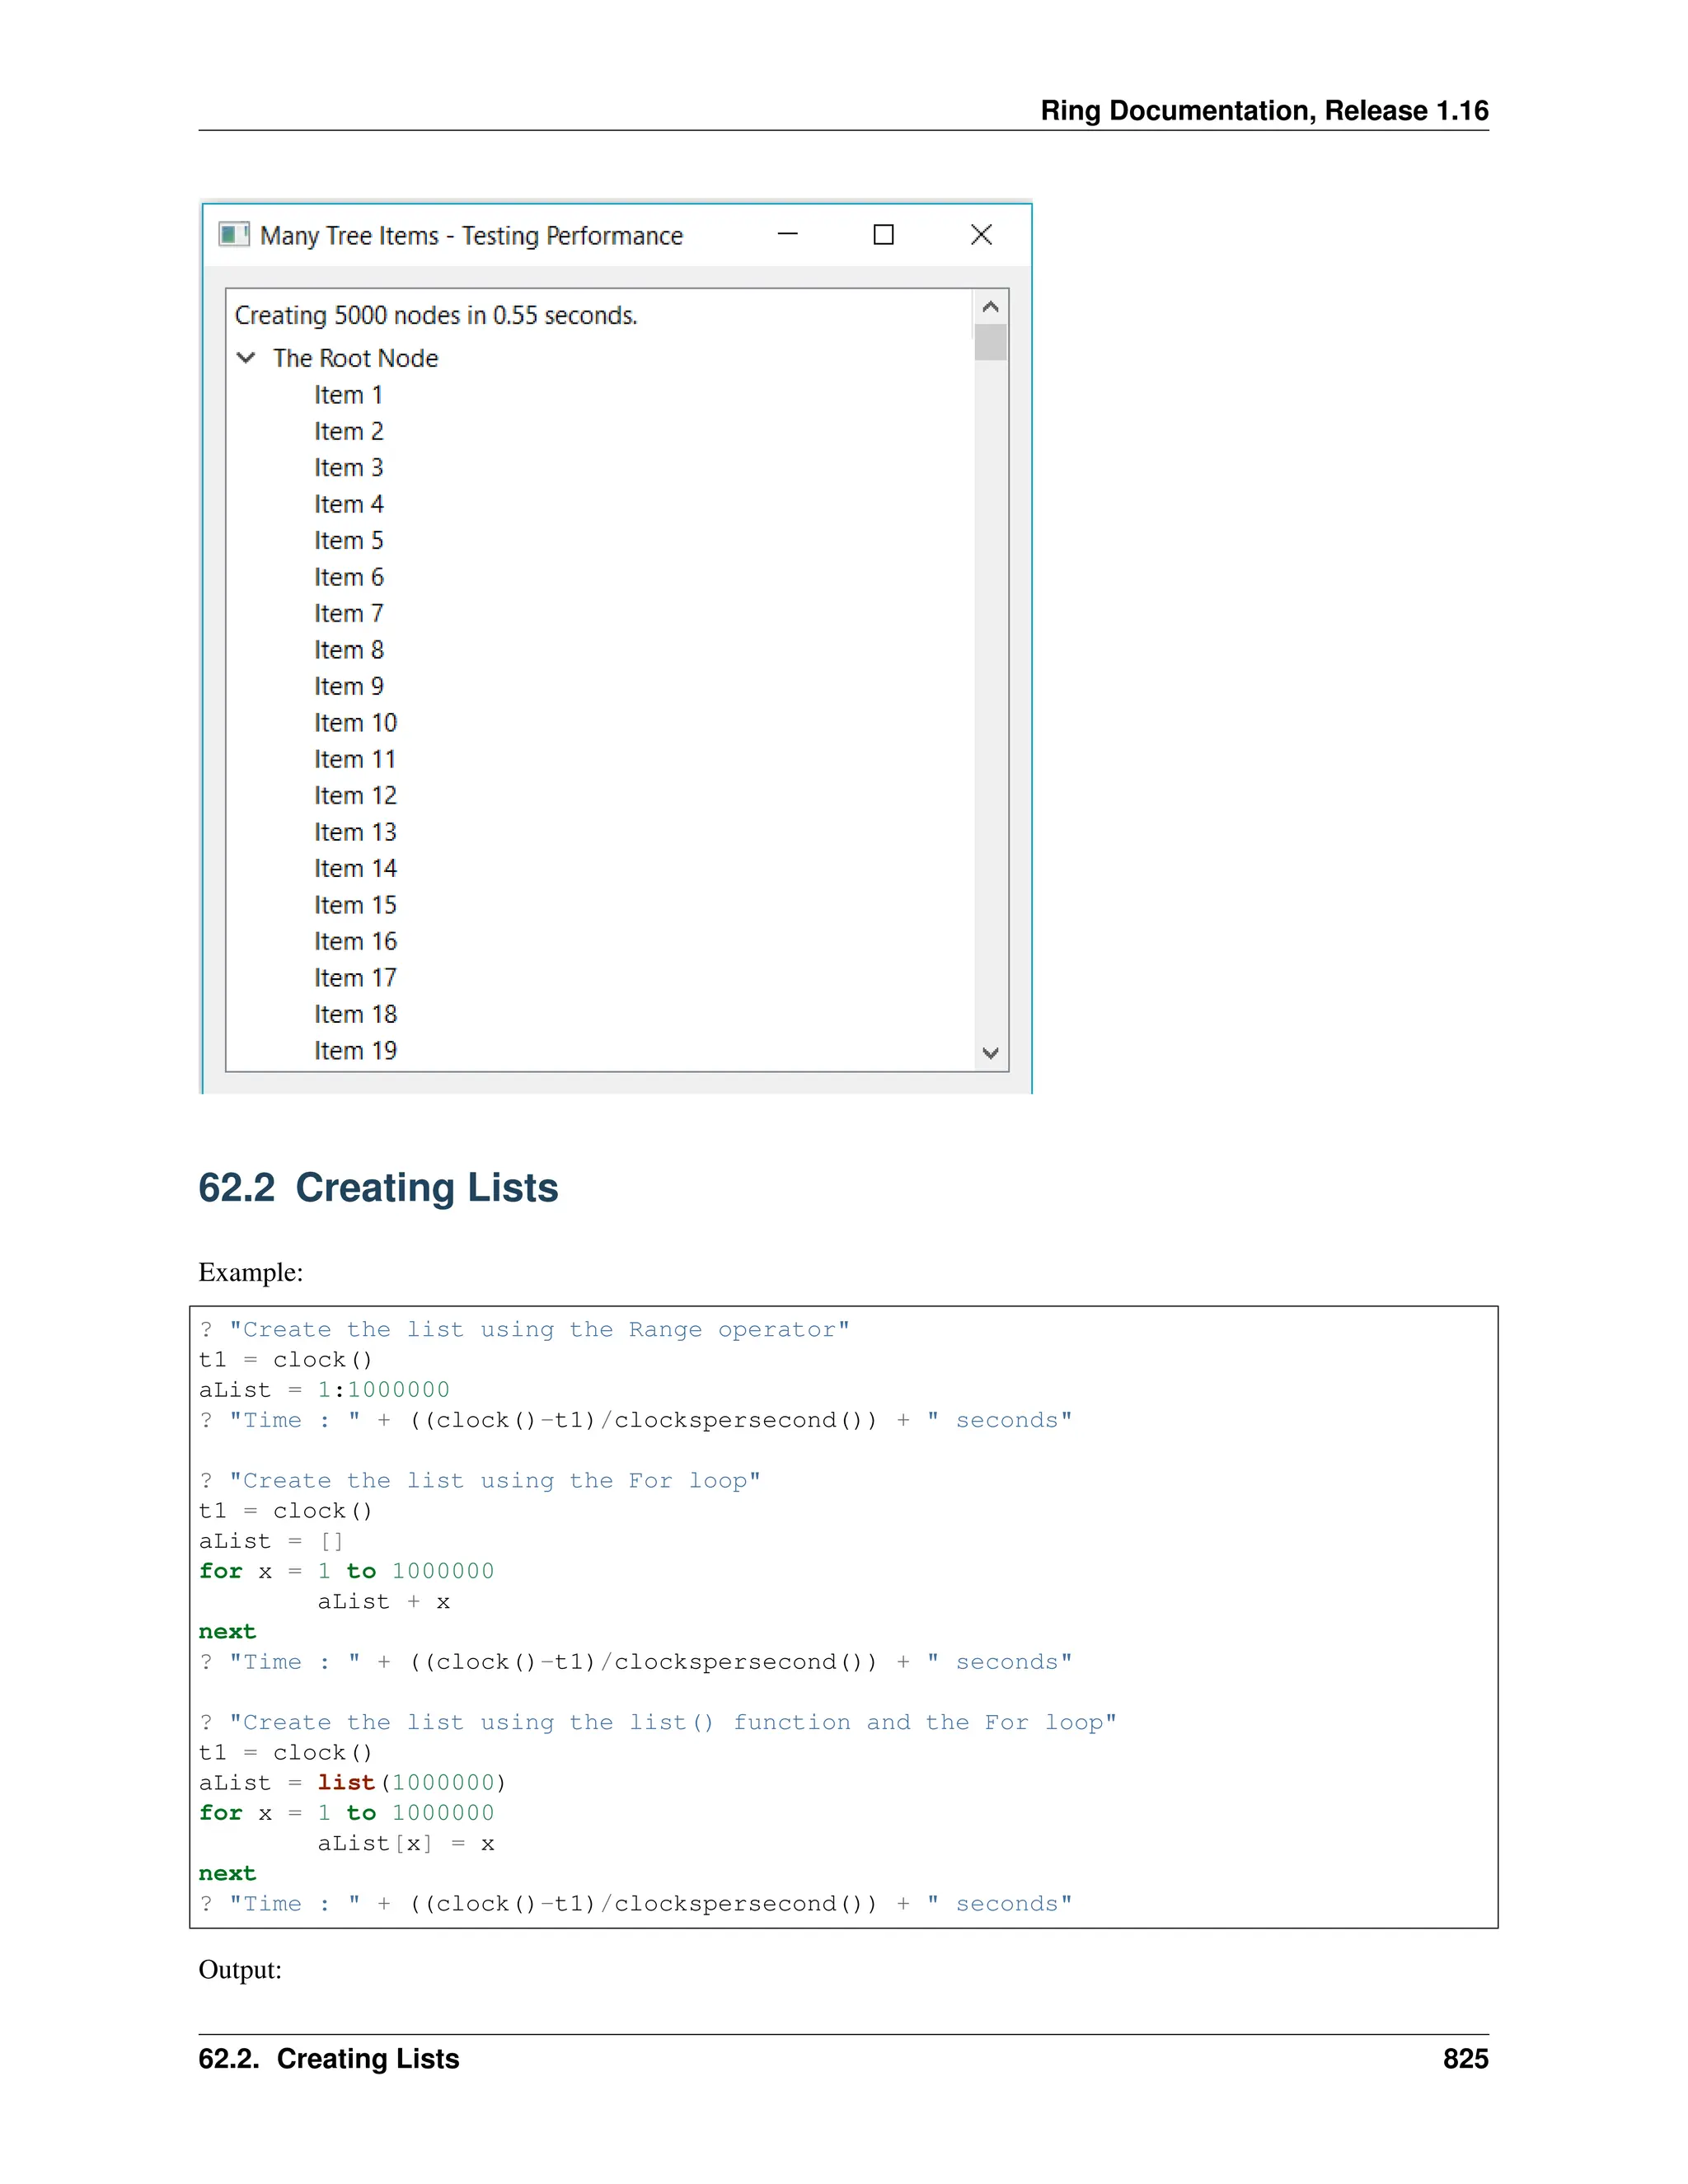1688x2184 pixels.
Task: Click the window app icon in title bar
Action: point(233,235)
